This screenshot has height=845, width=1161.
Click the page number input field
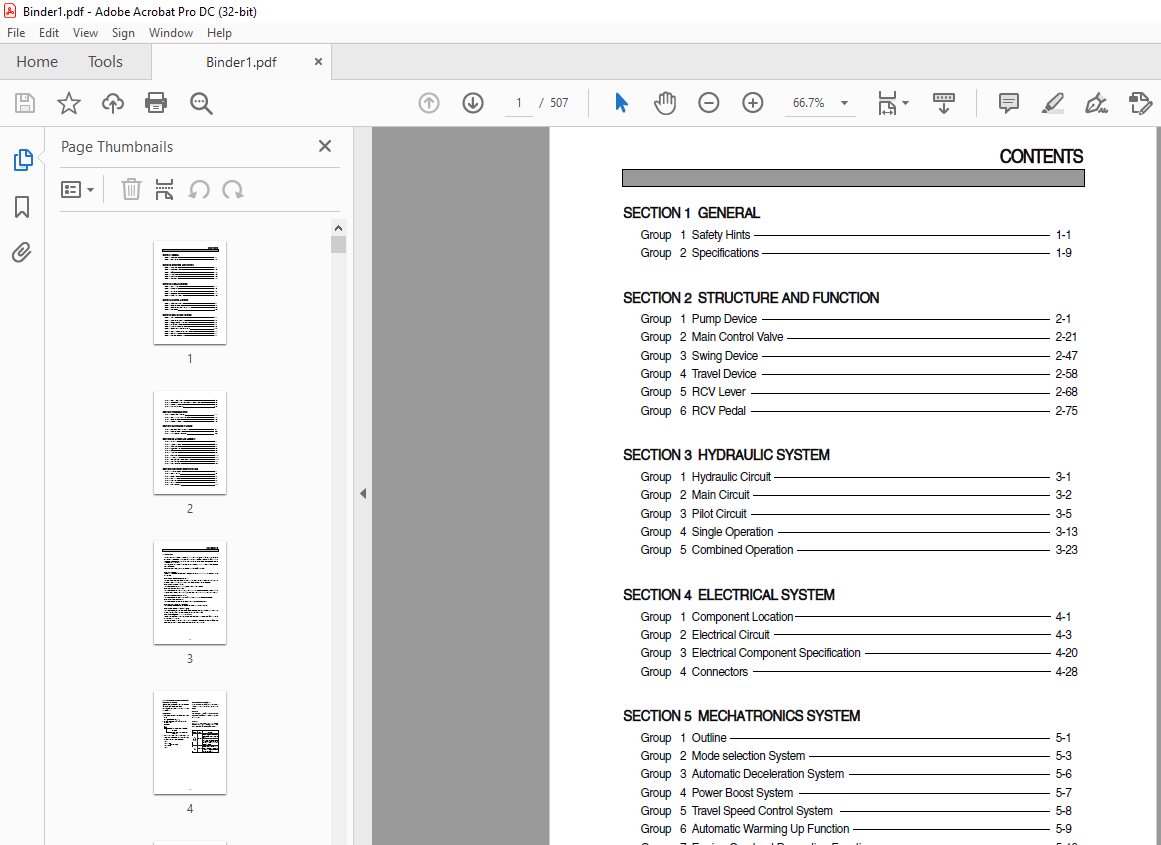[x=518, y=103]
